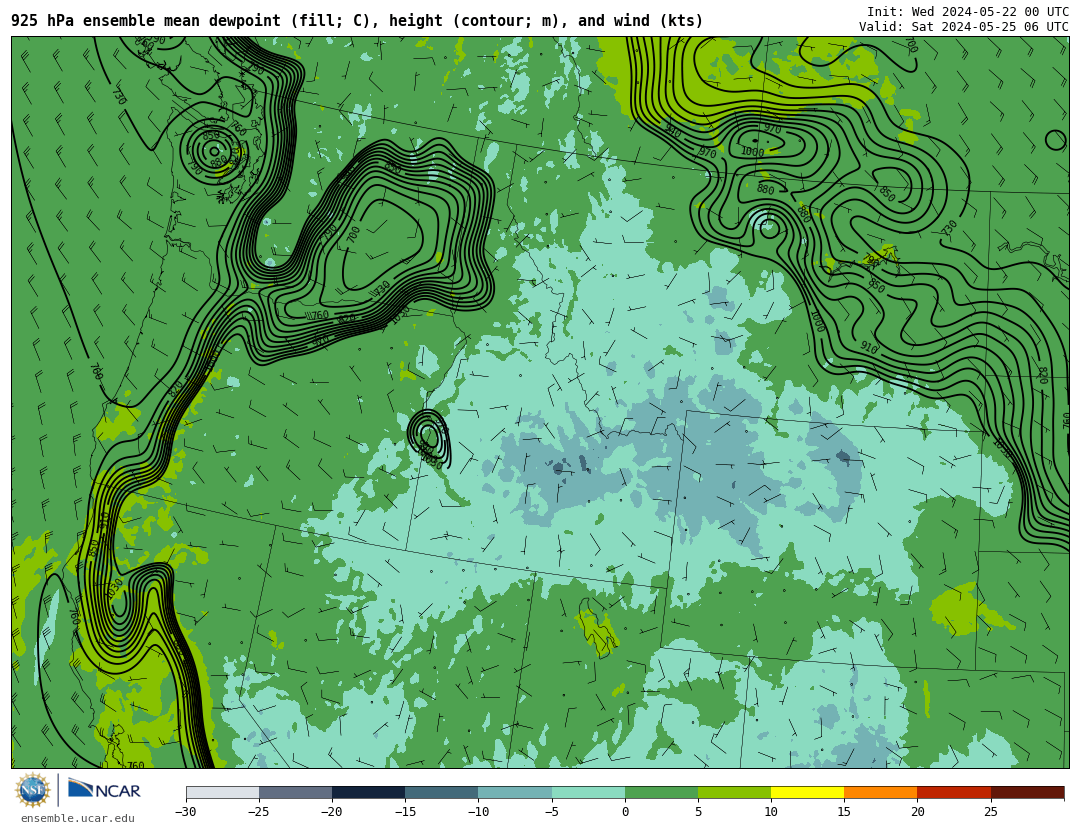Select the -15 to -10 color swatch
The height and width of the screenshot is (831, 1080).
(442, 792)
